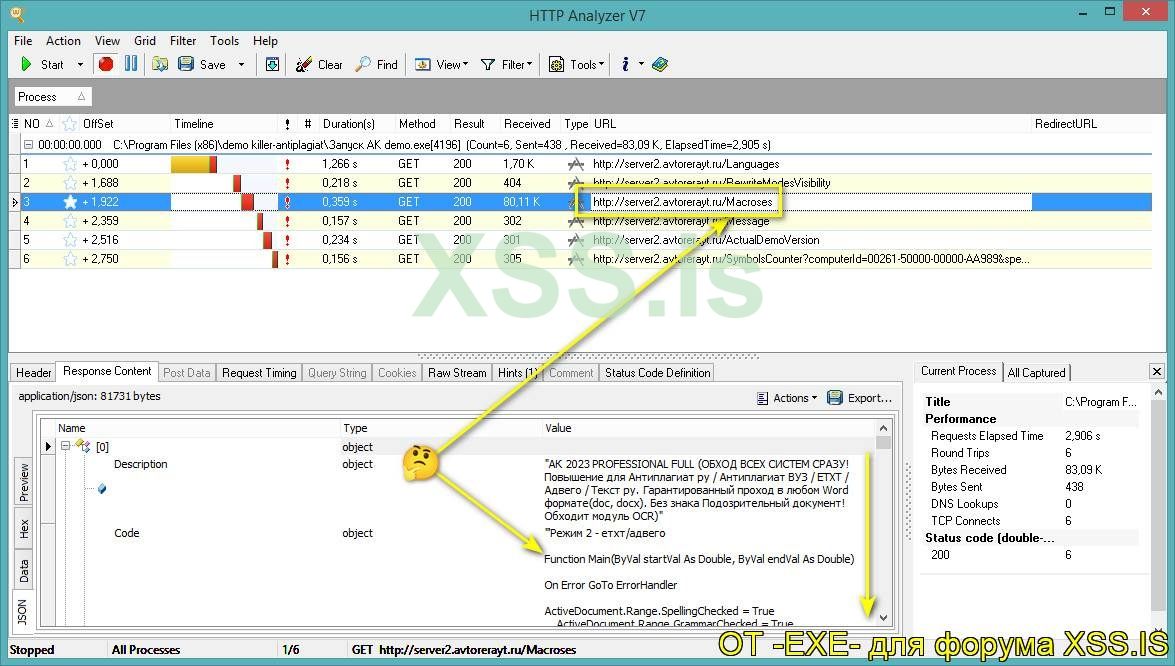This screenshot has height=666, width=1175.
Task: Click the toolbar icon left of Clear
Action: pos(272,64)
